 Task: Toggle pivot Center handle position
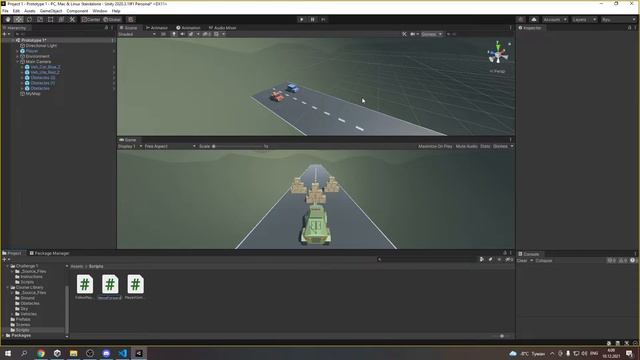91,20
